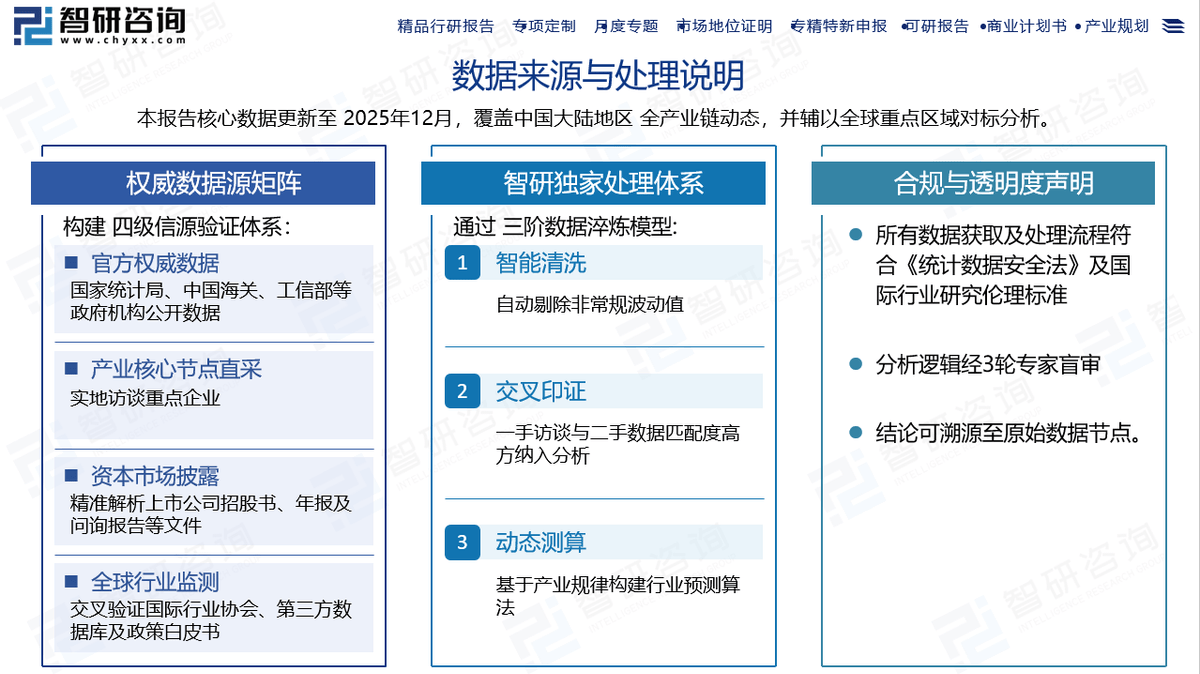Screen dimensions: 1200x674
Task: Open the hamburger menu at top right
Action: tap(1171, 27)
